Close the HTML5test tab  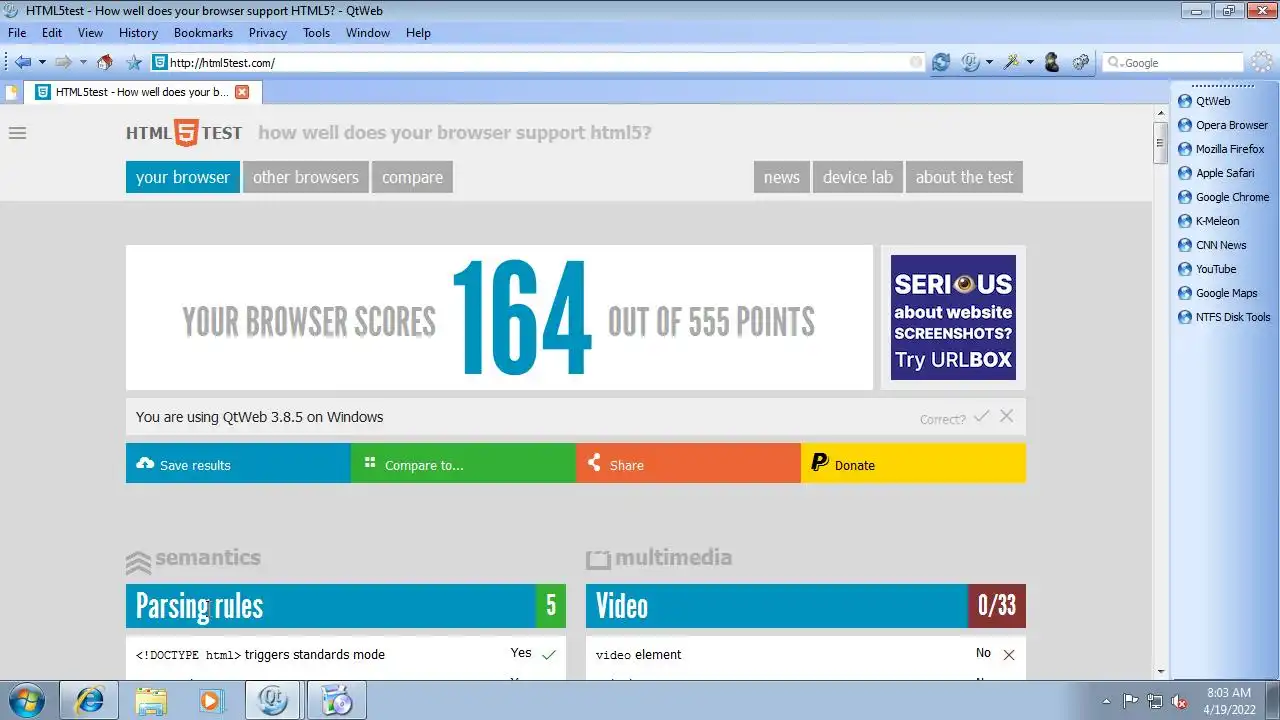click(242, 92)
